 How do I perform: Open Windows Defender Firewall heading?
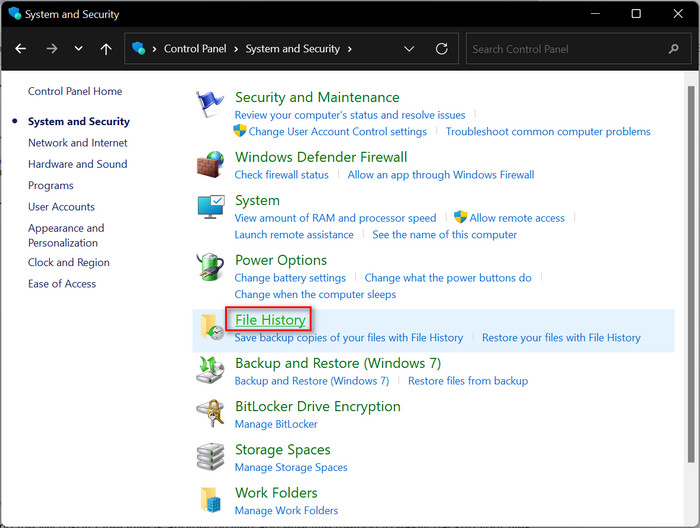(x=321, y=157)
